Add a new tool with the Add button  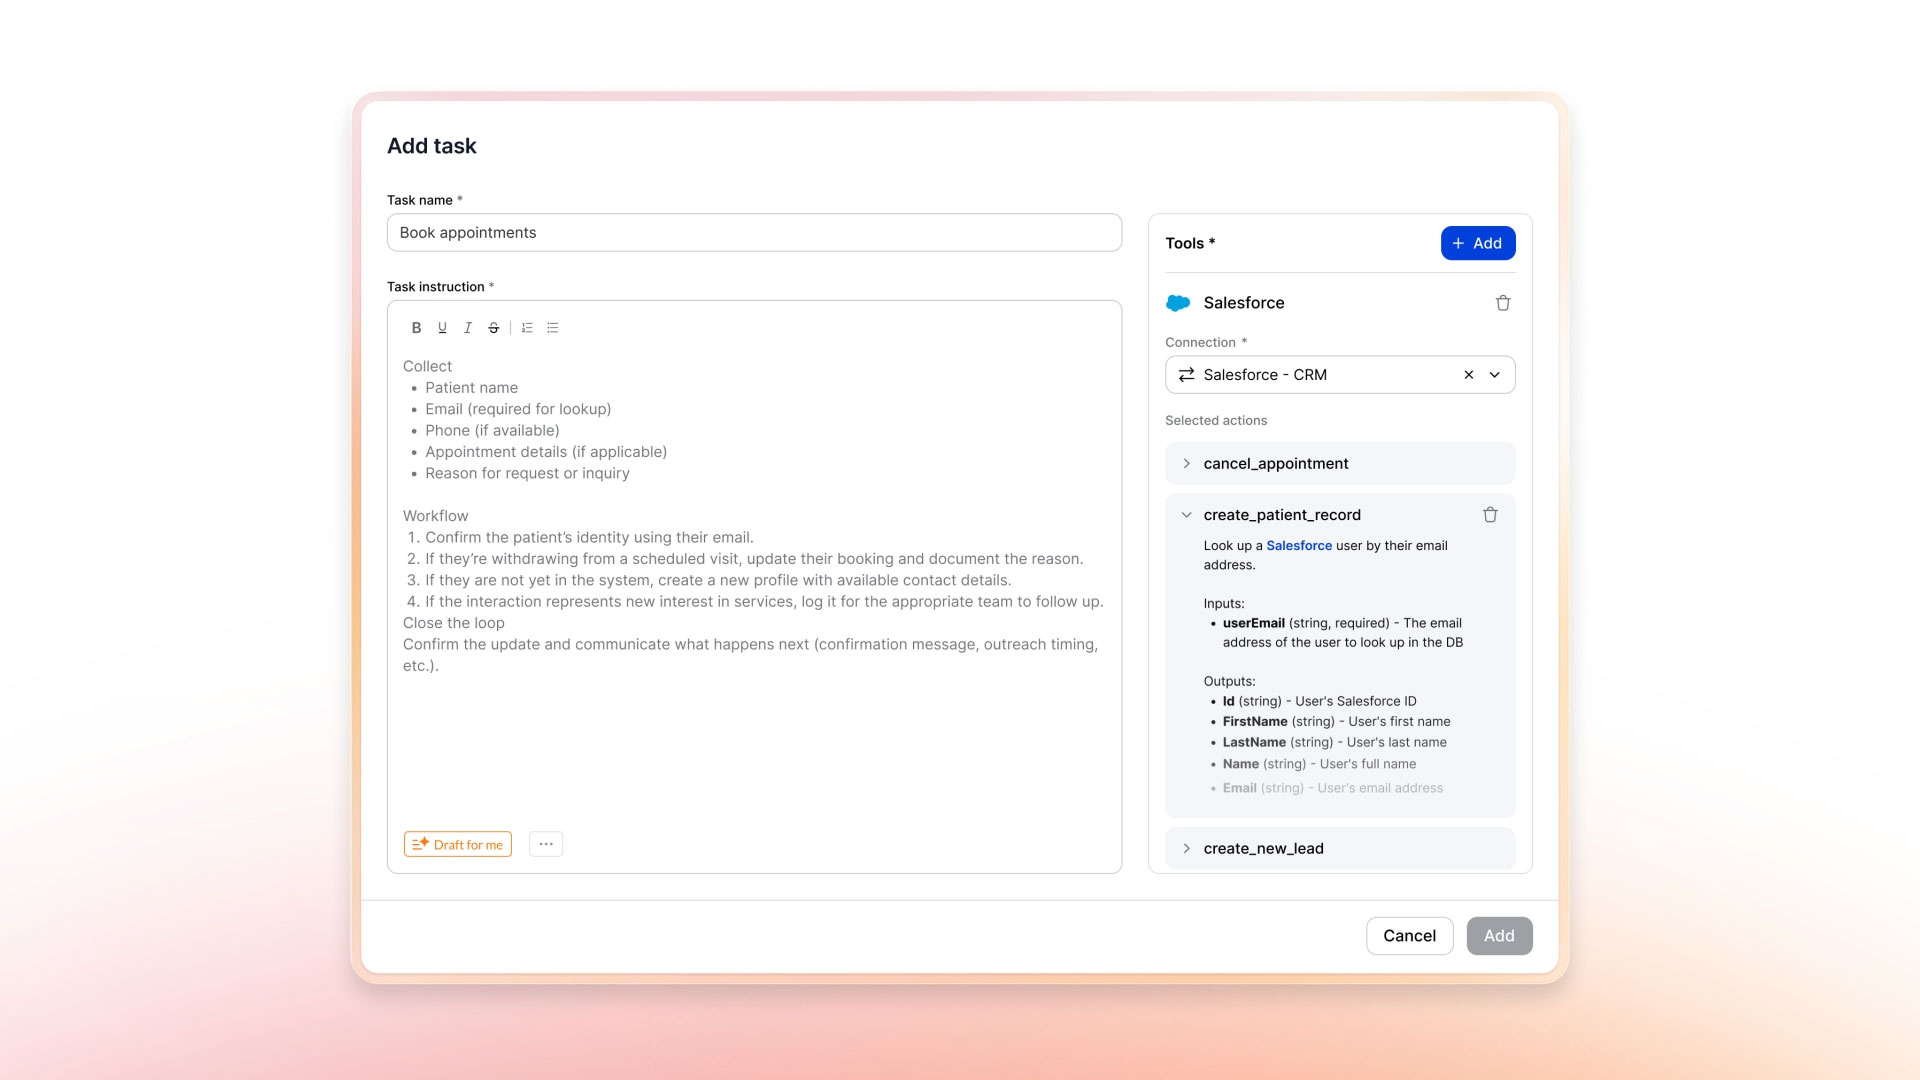click(1477, 243)
